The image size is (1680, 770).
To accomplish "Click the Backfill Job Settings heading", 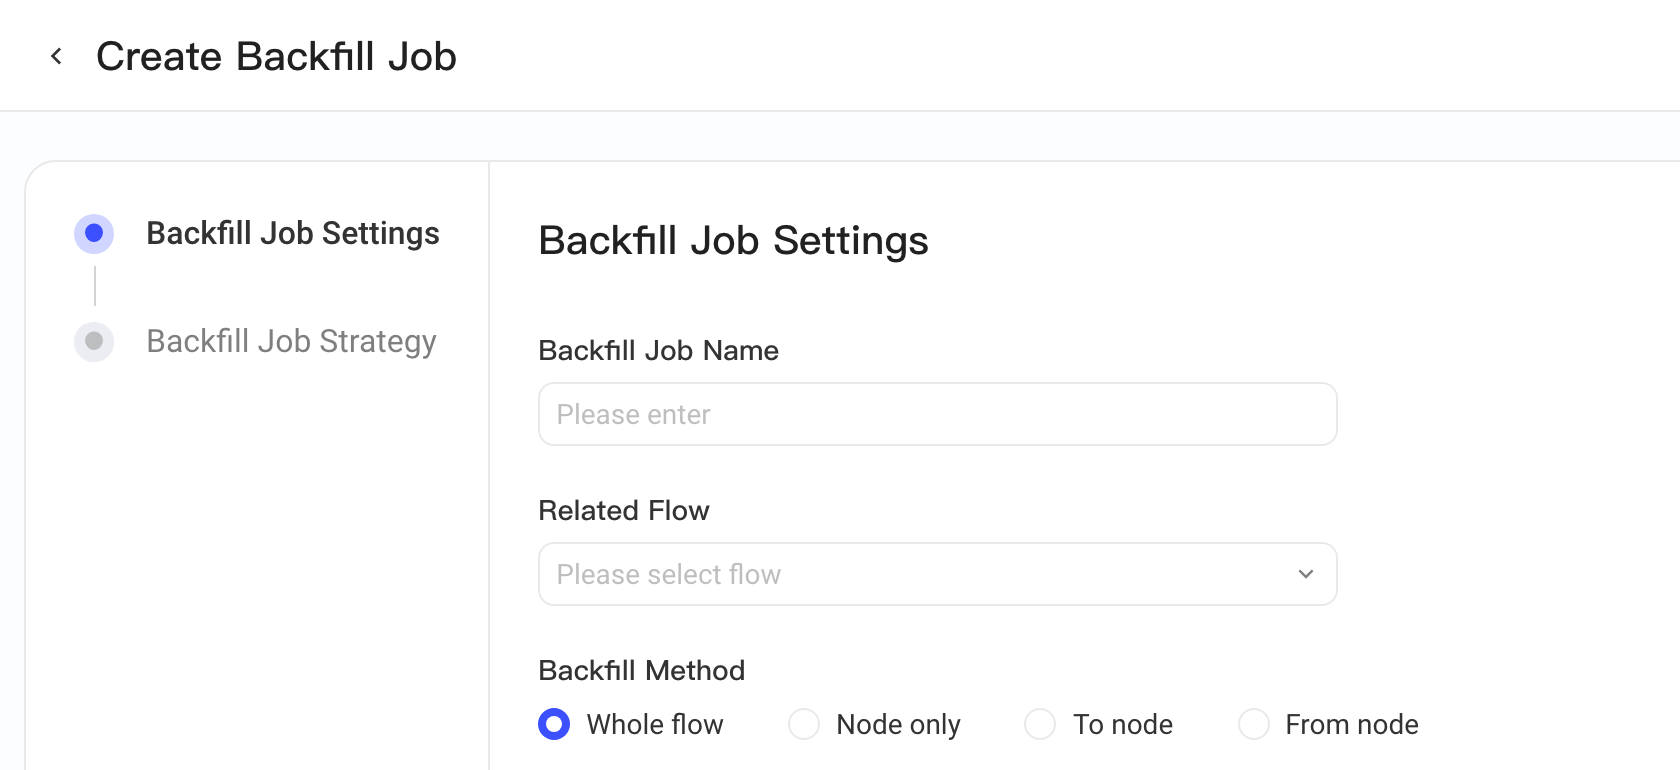I will (x=733, y=241).
